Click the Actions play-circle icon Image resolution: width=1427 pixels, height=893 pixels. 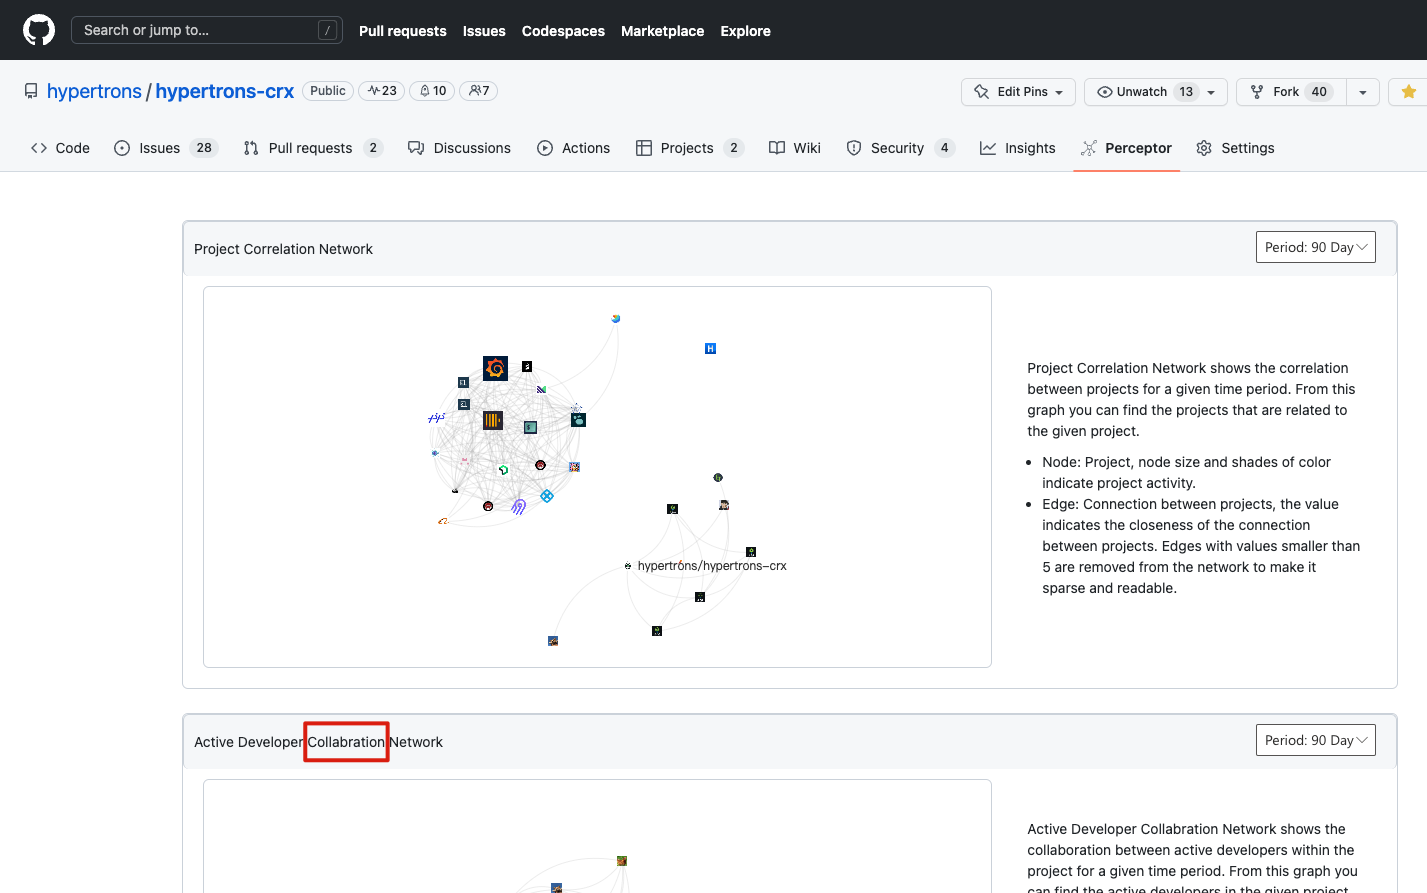coord(545,147)
